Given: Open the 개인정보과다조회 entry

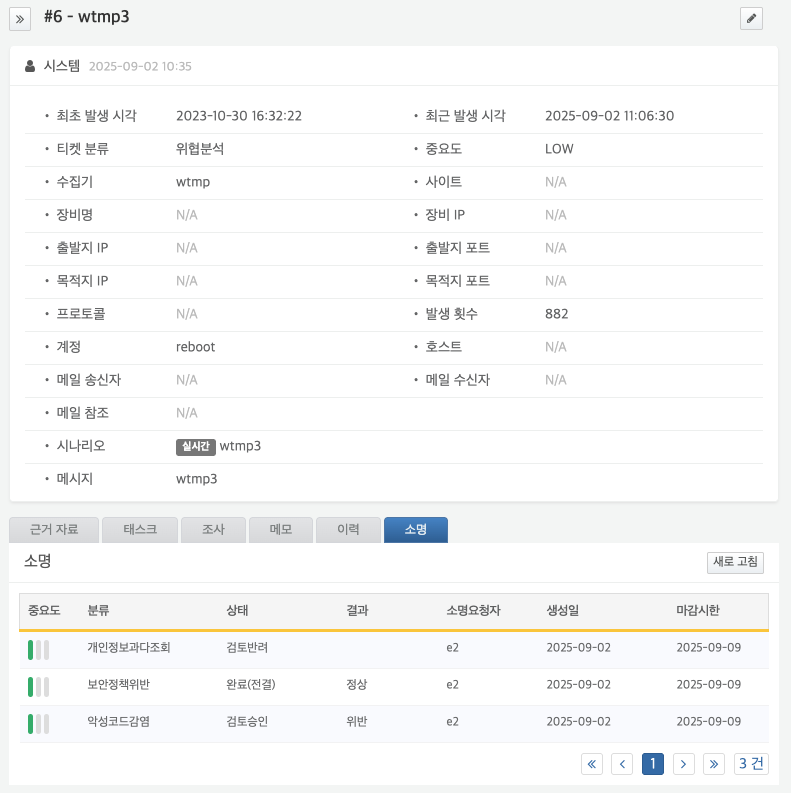Looking at the screenshot, I should coord(128,648).
